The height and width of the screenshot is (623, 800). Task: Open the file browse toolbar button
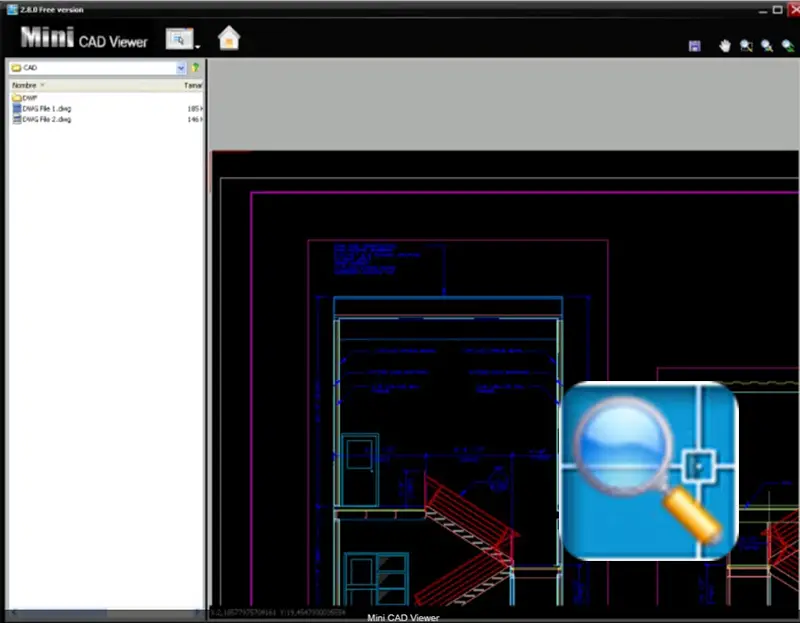(x=179, y=39)
